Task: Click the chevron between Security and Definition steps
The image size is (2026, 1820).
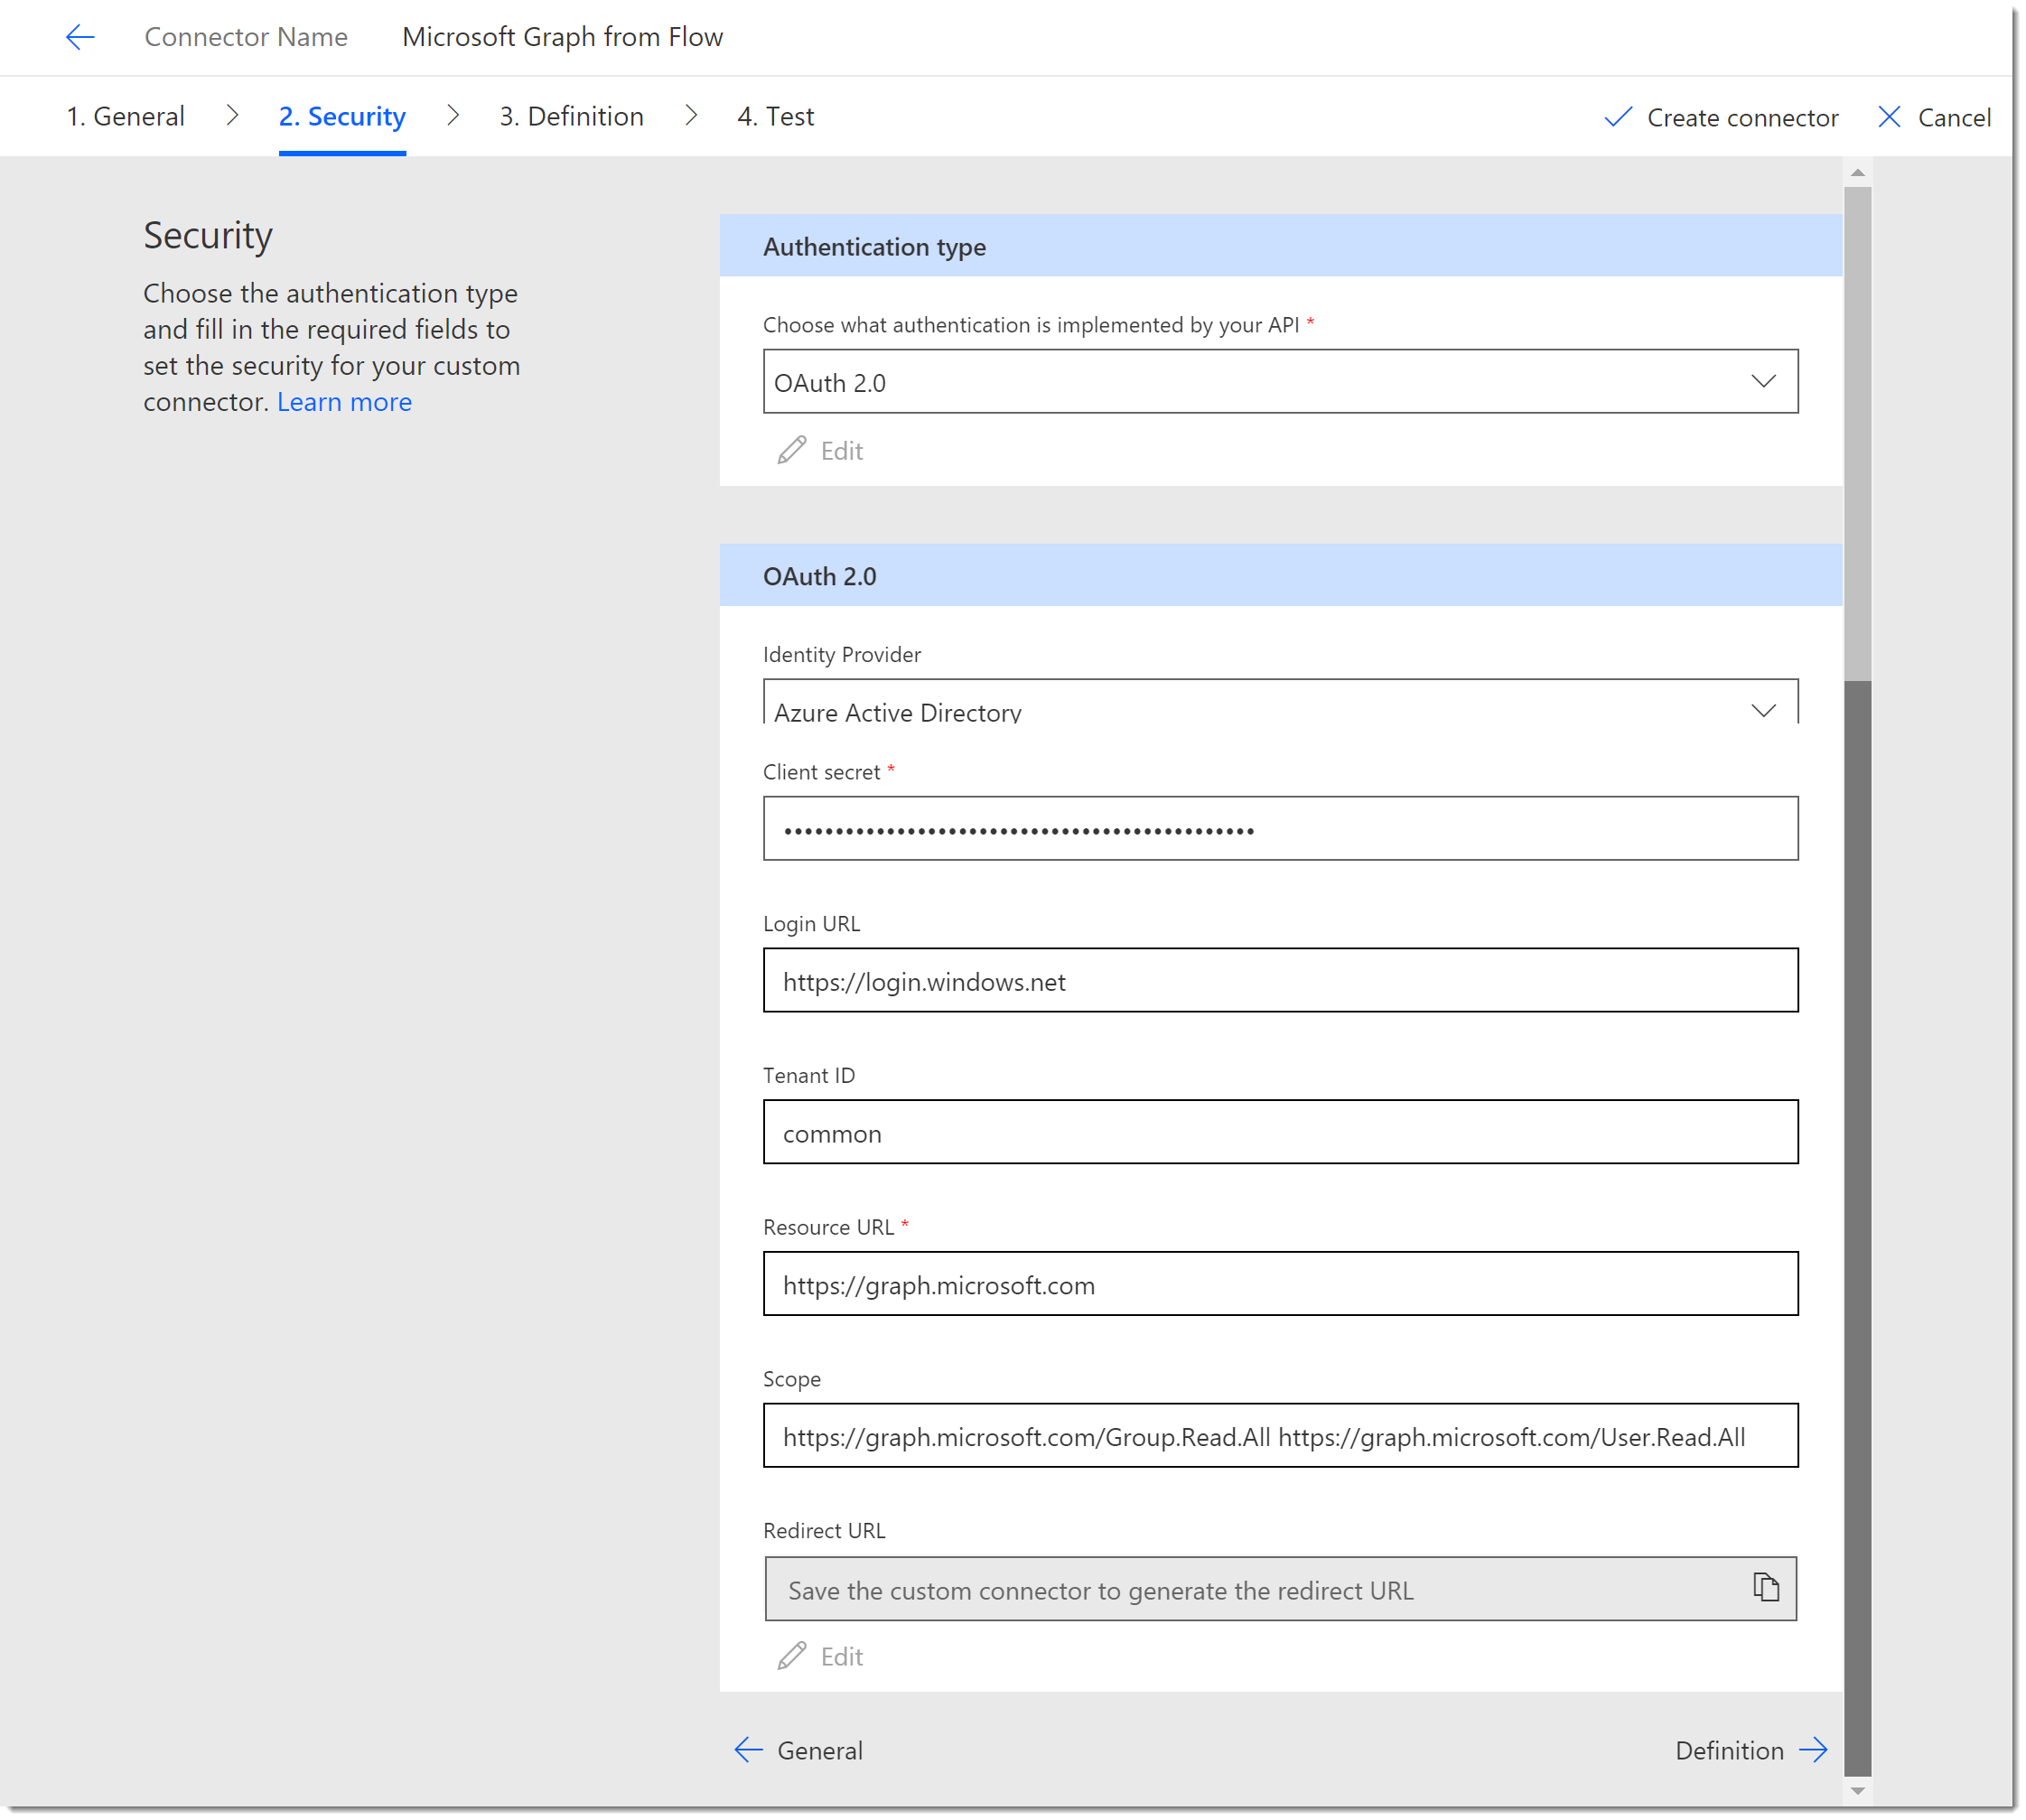Action: tap(453, 116)
